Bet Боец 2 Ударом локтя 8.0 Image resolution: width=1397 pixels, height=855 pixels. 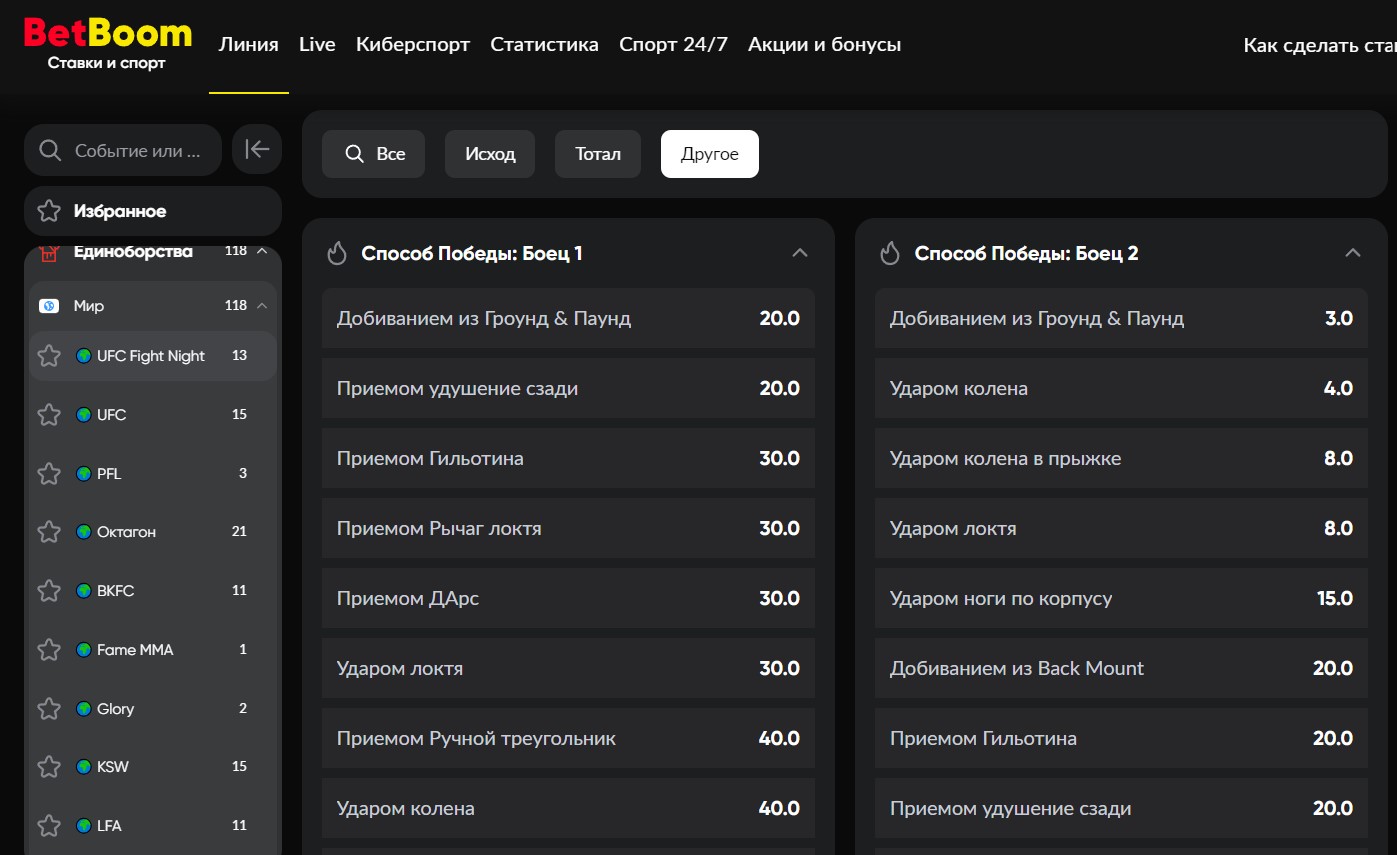click(x=1121, y=528)
